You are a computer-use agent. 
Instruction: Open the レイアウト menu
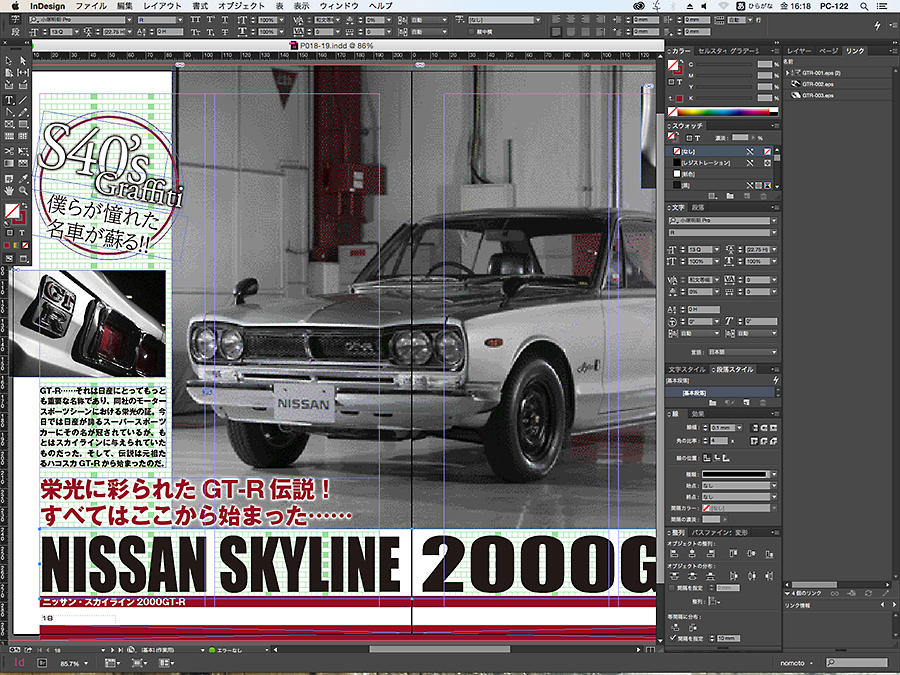162,6
